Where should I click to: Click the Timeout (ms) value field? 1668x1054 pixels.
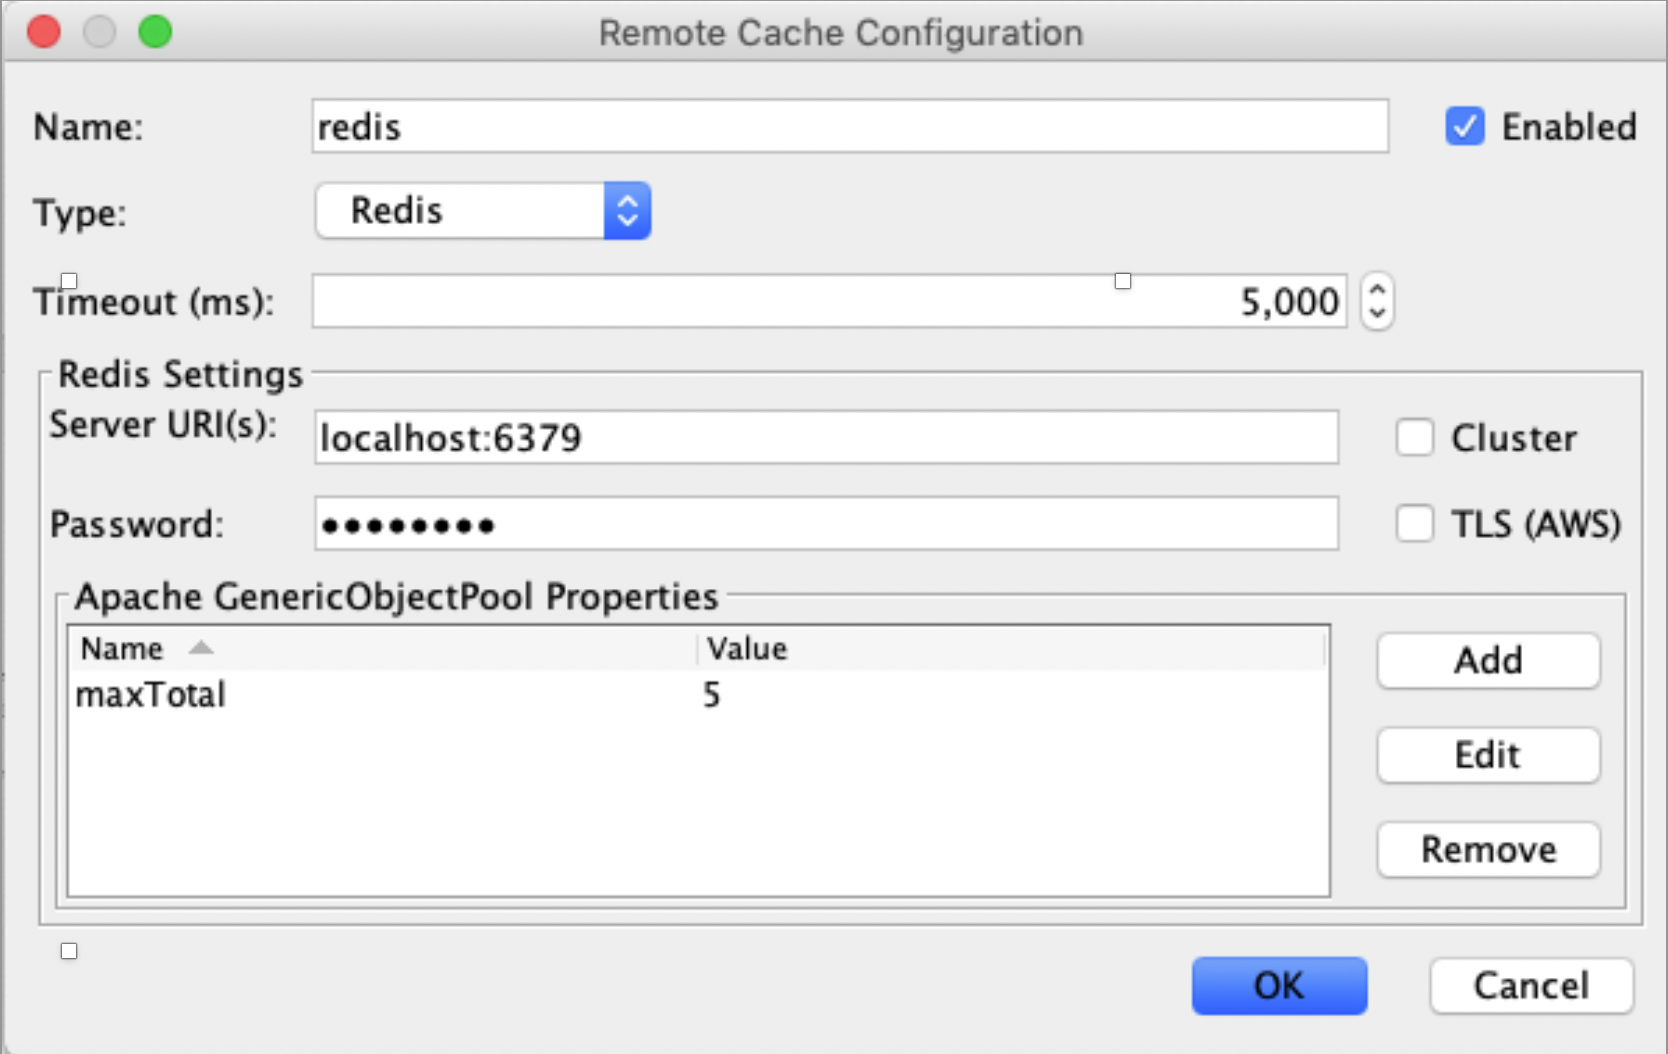pos(828,302)
